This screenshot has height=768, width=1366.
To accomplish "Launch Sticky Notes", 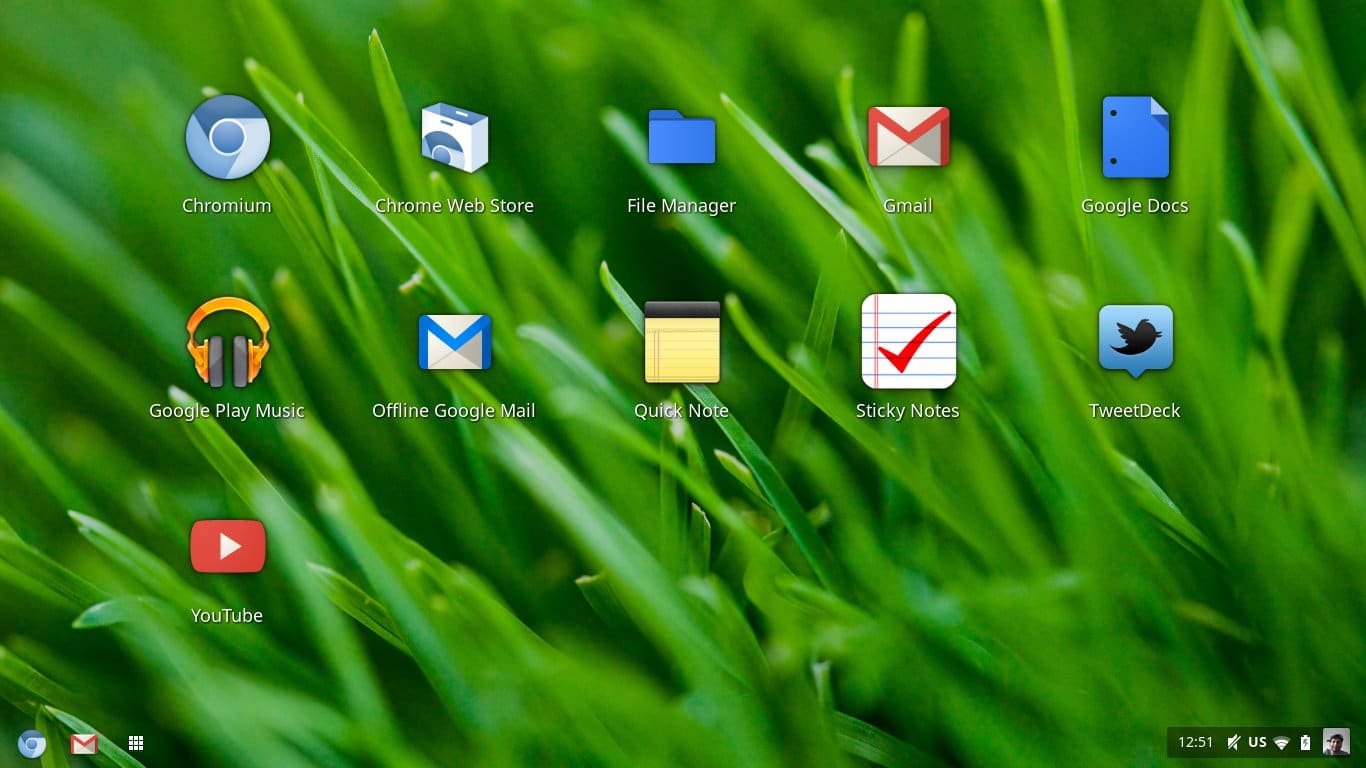I will (x=908, y=342).
